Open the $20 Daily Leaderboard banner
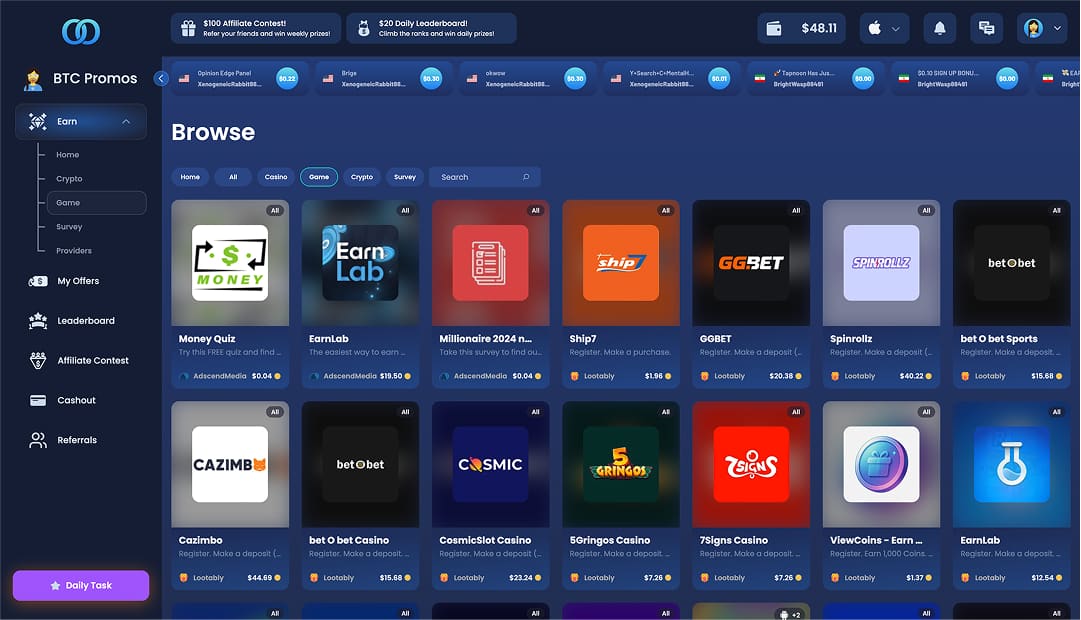This screenshot has height=620, width=1081. coord(432,28)
